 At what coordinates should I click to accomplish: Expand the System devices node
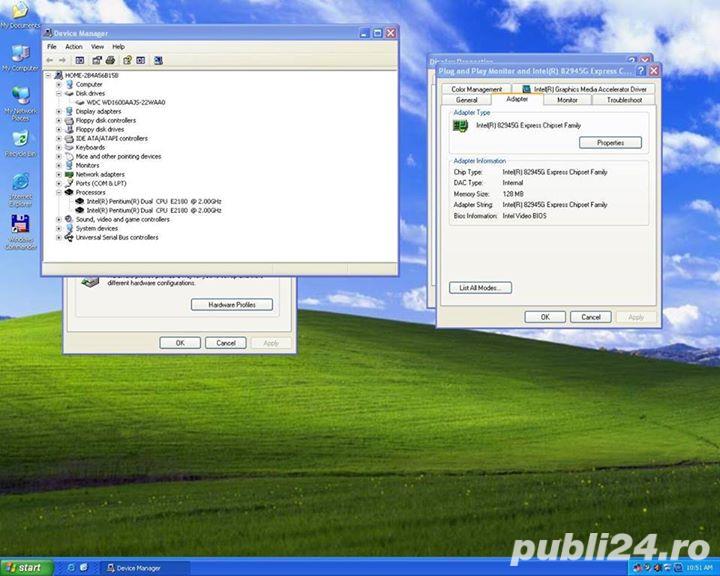pos(59,229)
